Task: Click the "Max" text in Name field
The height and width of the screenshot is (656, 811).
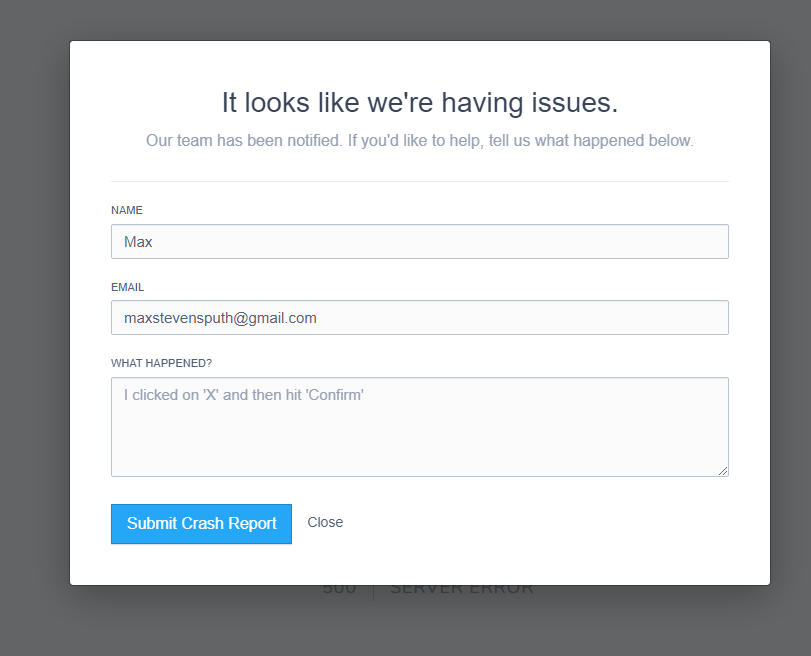Action: pos(138,242)
